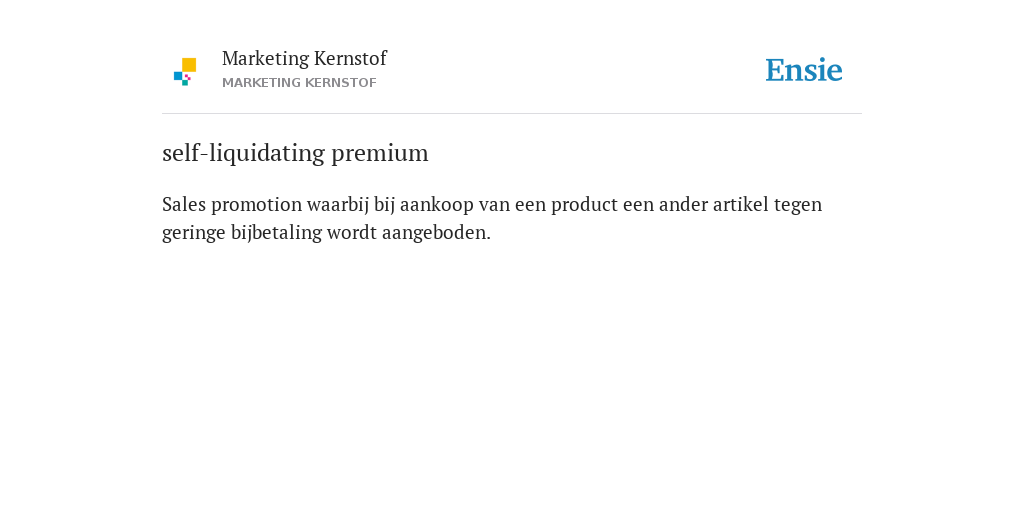Click the word bijbetaling in the second line
The height and width of the screenshot is (512, 1024).
point(276,233)
